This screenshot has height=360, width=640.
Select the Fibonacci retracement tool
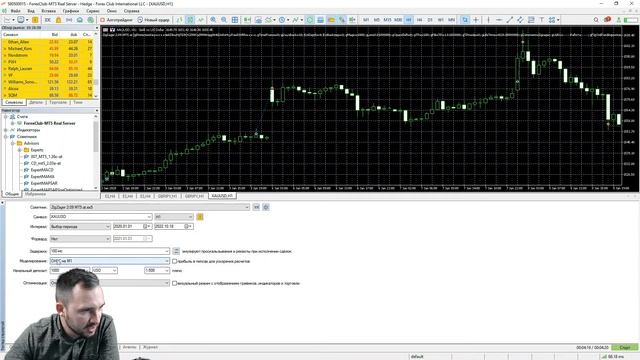pos(531,20)
